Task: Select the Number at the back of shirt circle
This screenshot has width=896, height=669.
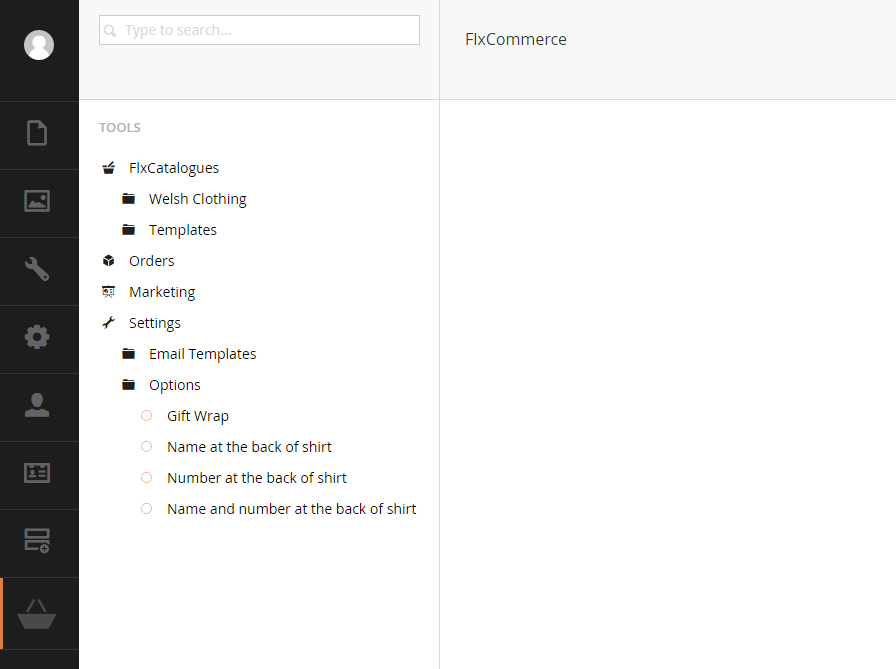Action: click(x=146, y=478)
